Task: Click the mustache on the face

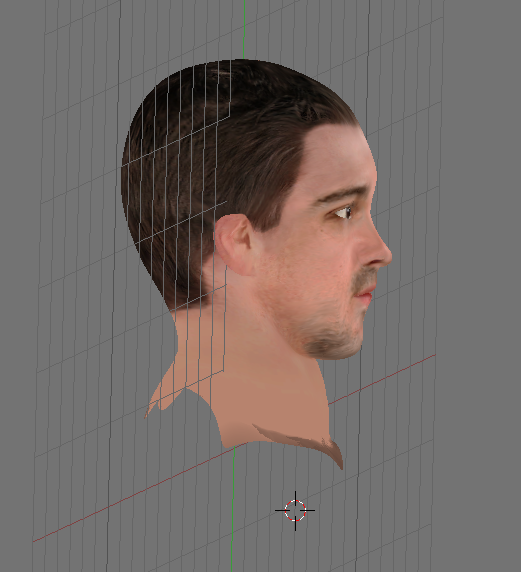Action: coord(365,279)
